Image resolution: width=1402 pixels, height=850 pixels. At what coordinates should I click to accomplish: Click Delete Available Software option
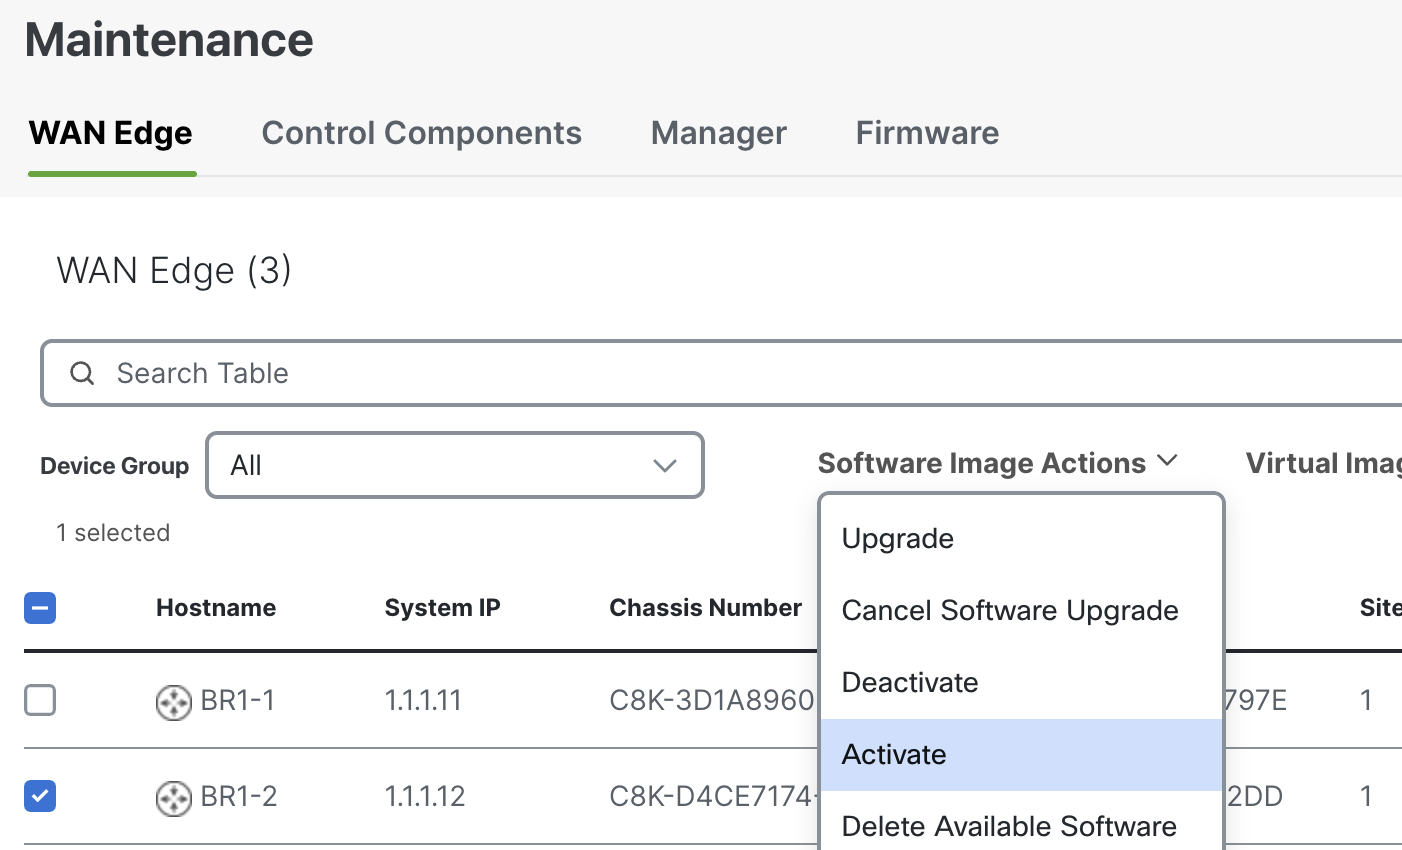[1009, 826]
